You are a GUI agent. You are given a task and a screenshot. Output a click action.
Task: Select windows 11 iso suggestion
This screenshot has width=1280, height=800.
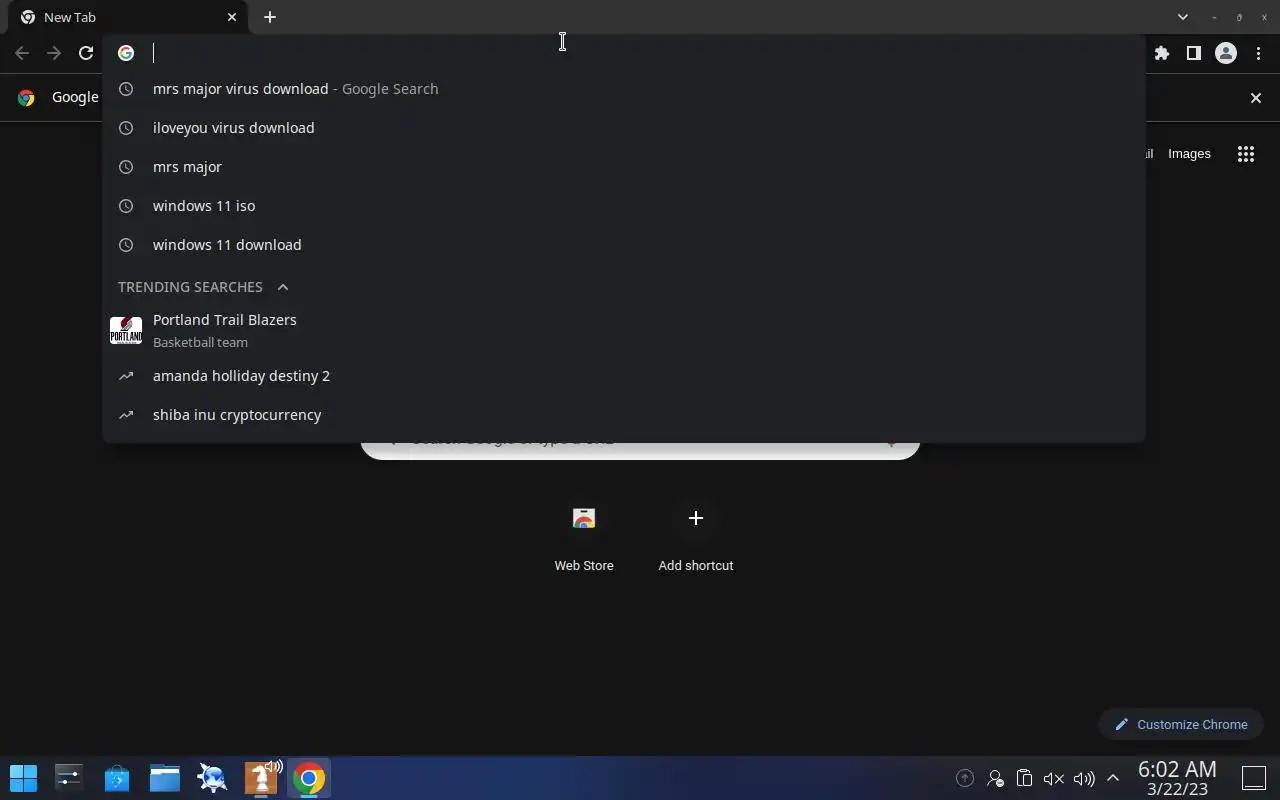click(624, 206)
